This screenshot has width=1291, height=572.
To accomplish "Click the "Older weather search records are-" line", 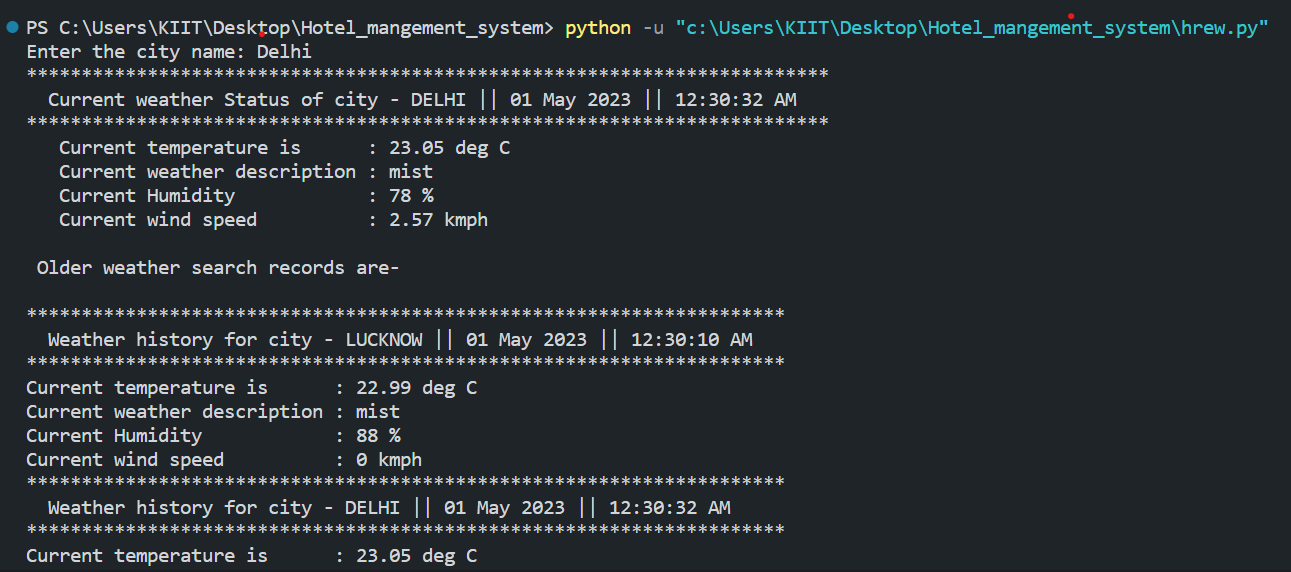I will click(217, 268).
